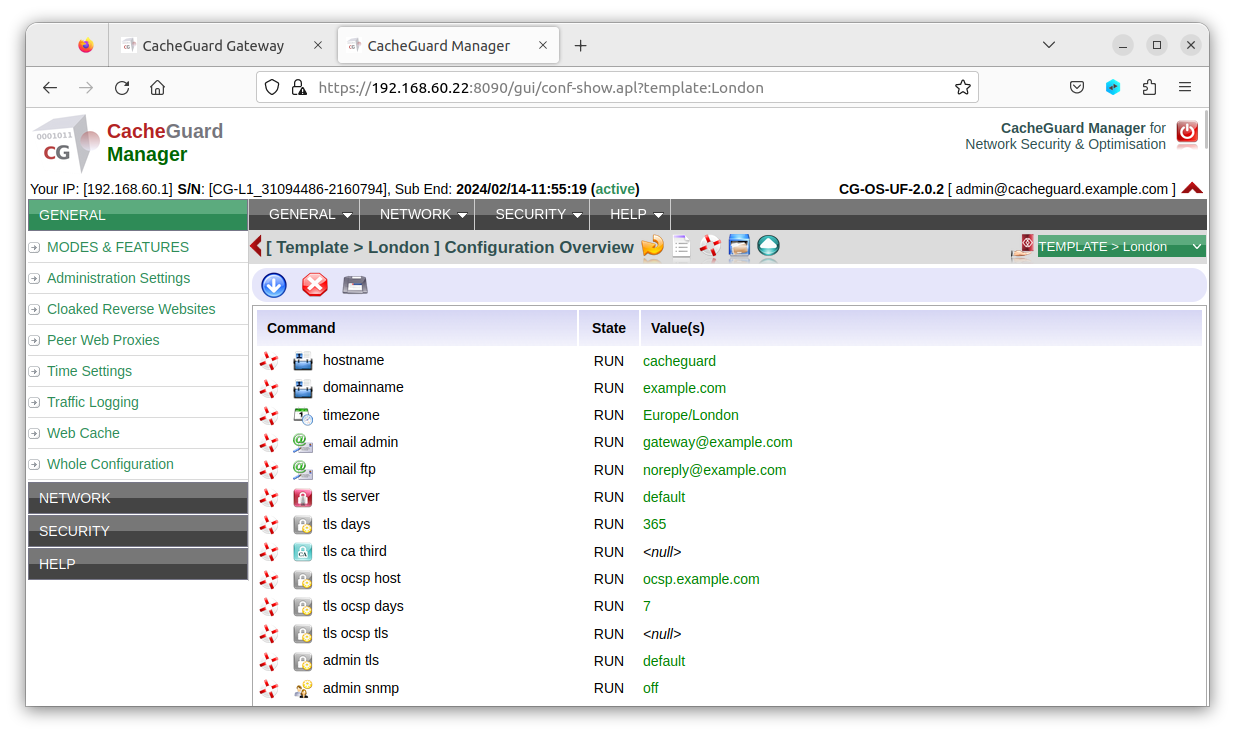Click red star icon in tls ocsp days row
The height and width of the screenshot is (735, 1235).
(x=269, y=606)
